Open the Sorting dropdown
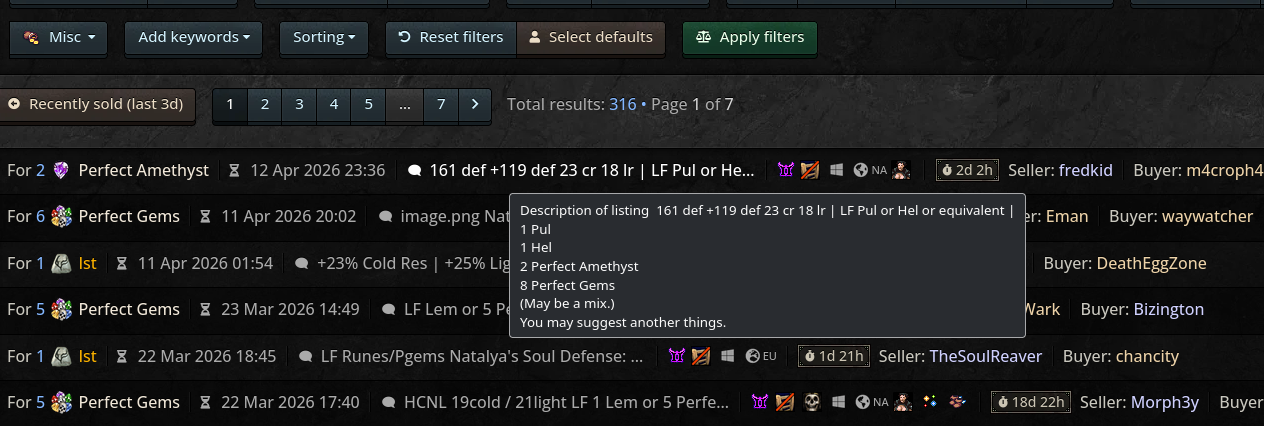1264x426 pixels. tap(324, 37)
